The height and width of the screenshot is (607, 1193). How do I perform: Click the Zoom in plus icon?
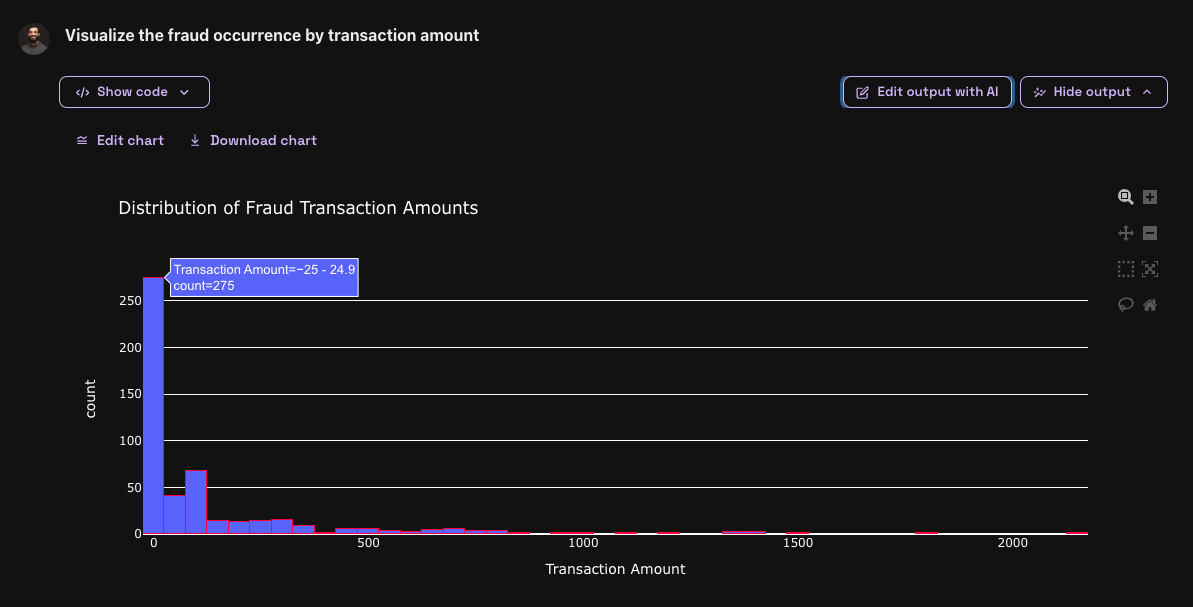1150,197
